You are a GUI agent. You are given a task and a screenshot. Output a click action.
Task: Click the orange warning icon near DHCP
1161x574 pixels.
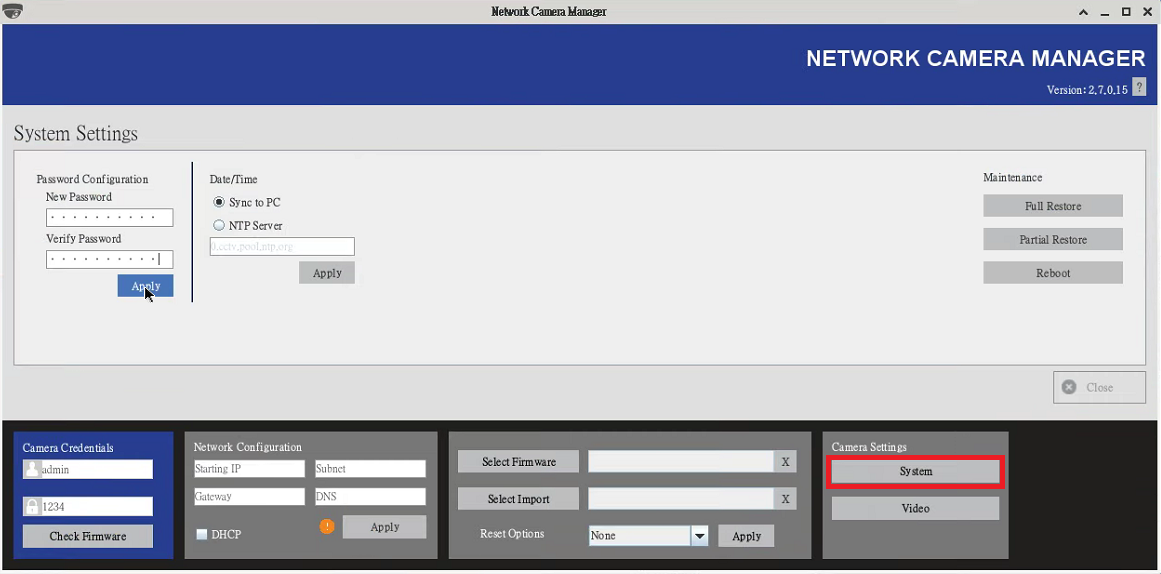[327, 526]
